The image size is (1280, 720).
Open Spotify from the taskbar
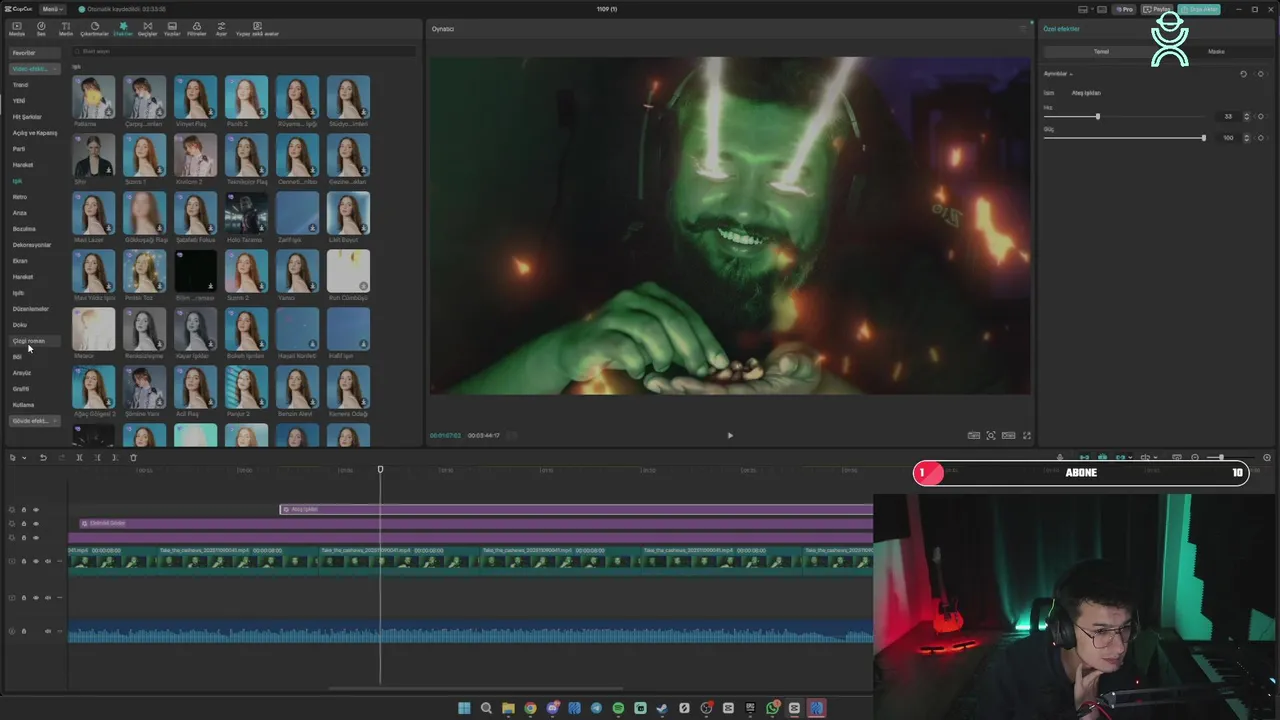pyautogui.click(x=618, y=708)
